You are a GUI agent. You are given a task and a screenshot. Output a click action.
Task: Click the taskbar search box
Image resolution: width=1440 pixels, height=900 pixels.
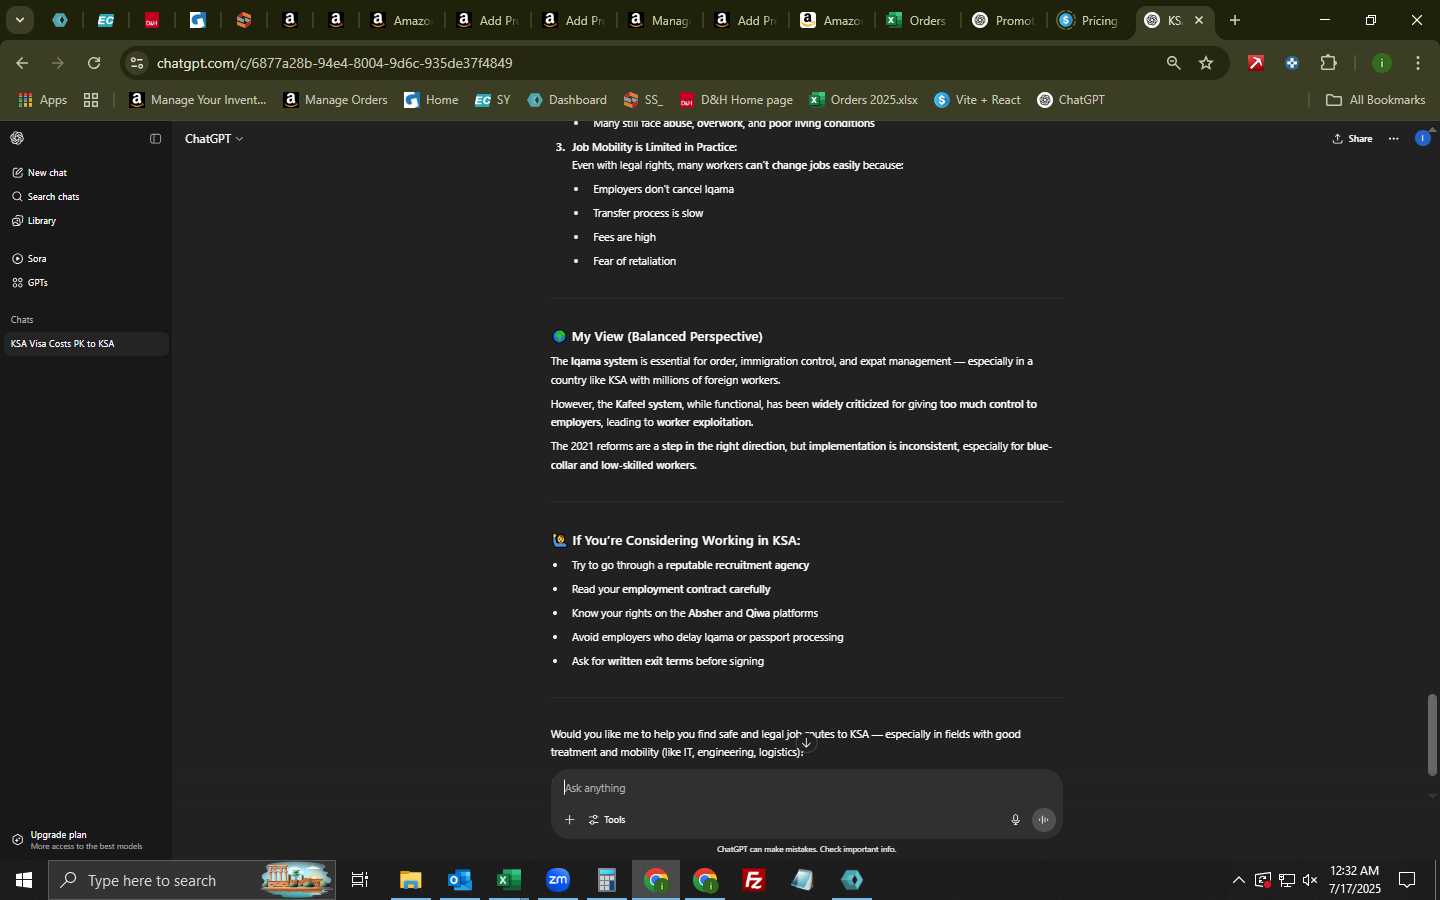pos(192,881)
